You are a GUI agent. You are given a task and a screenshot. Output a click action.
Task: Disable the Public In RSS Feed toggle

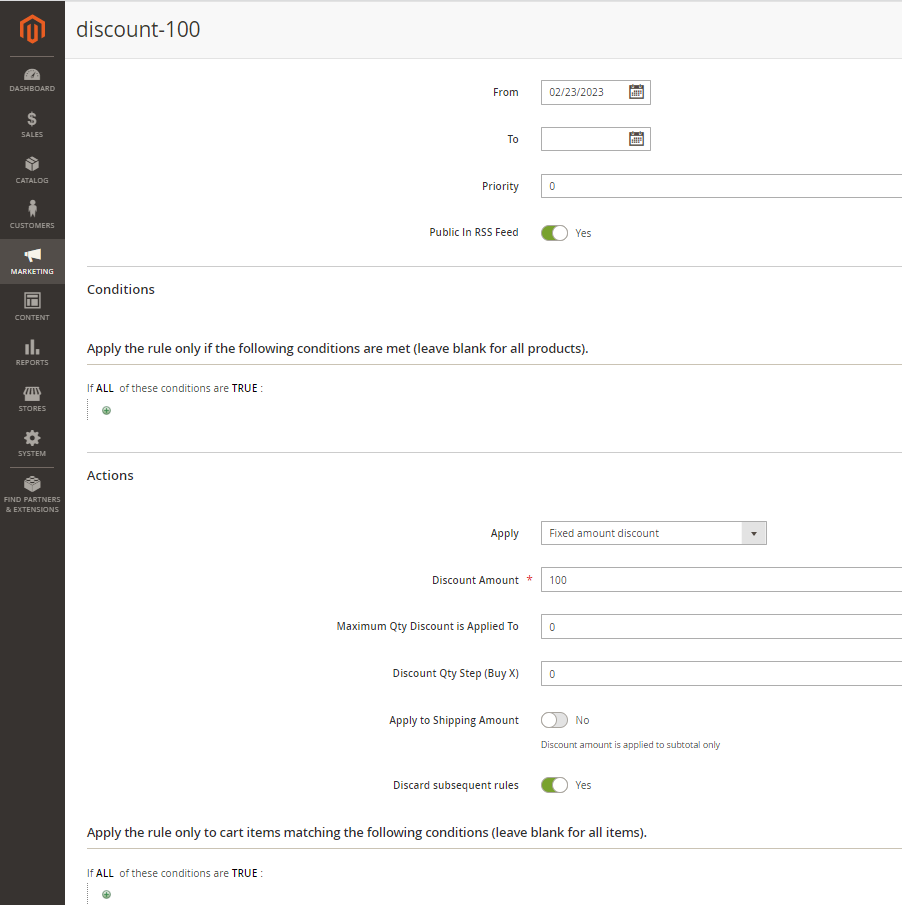click(x=554, y=232)
